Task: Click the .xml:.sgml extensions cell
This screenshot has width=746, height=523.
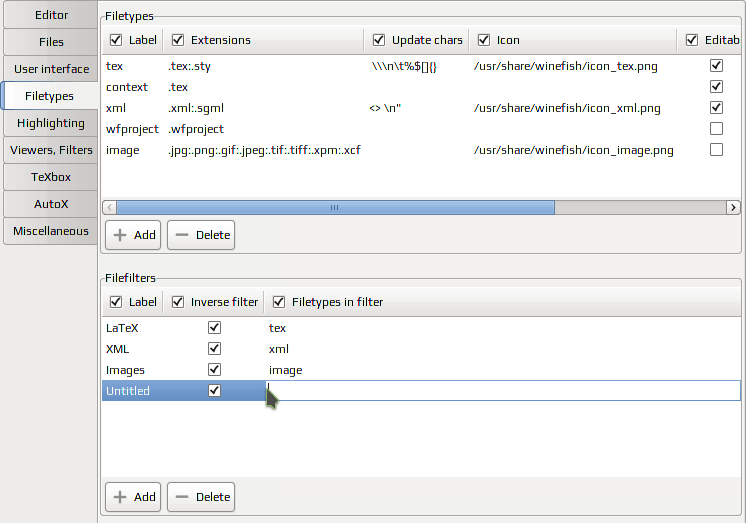Action: coord(196,108)
